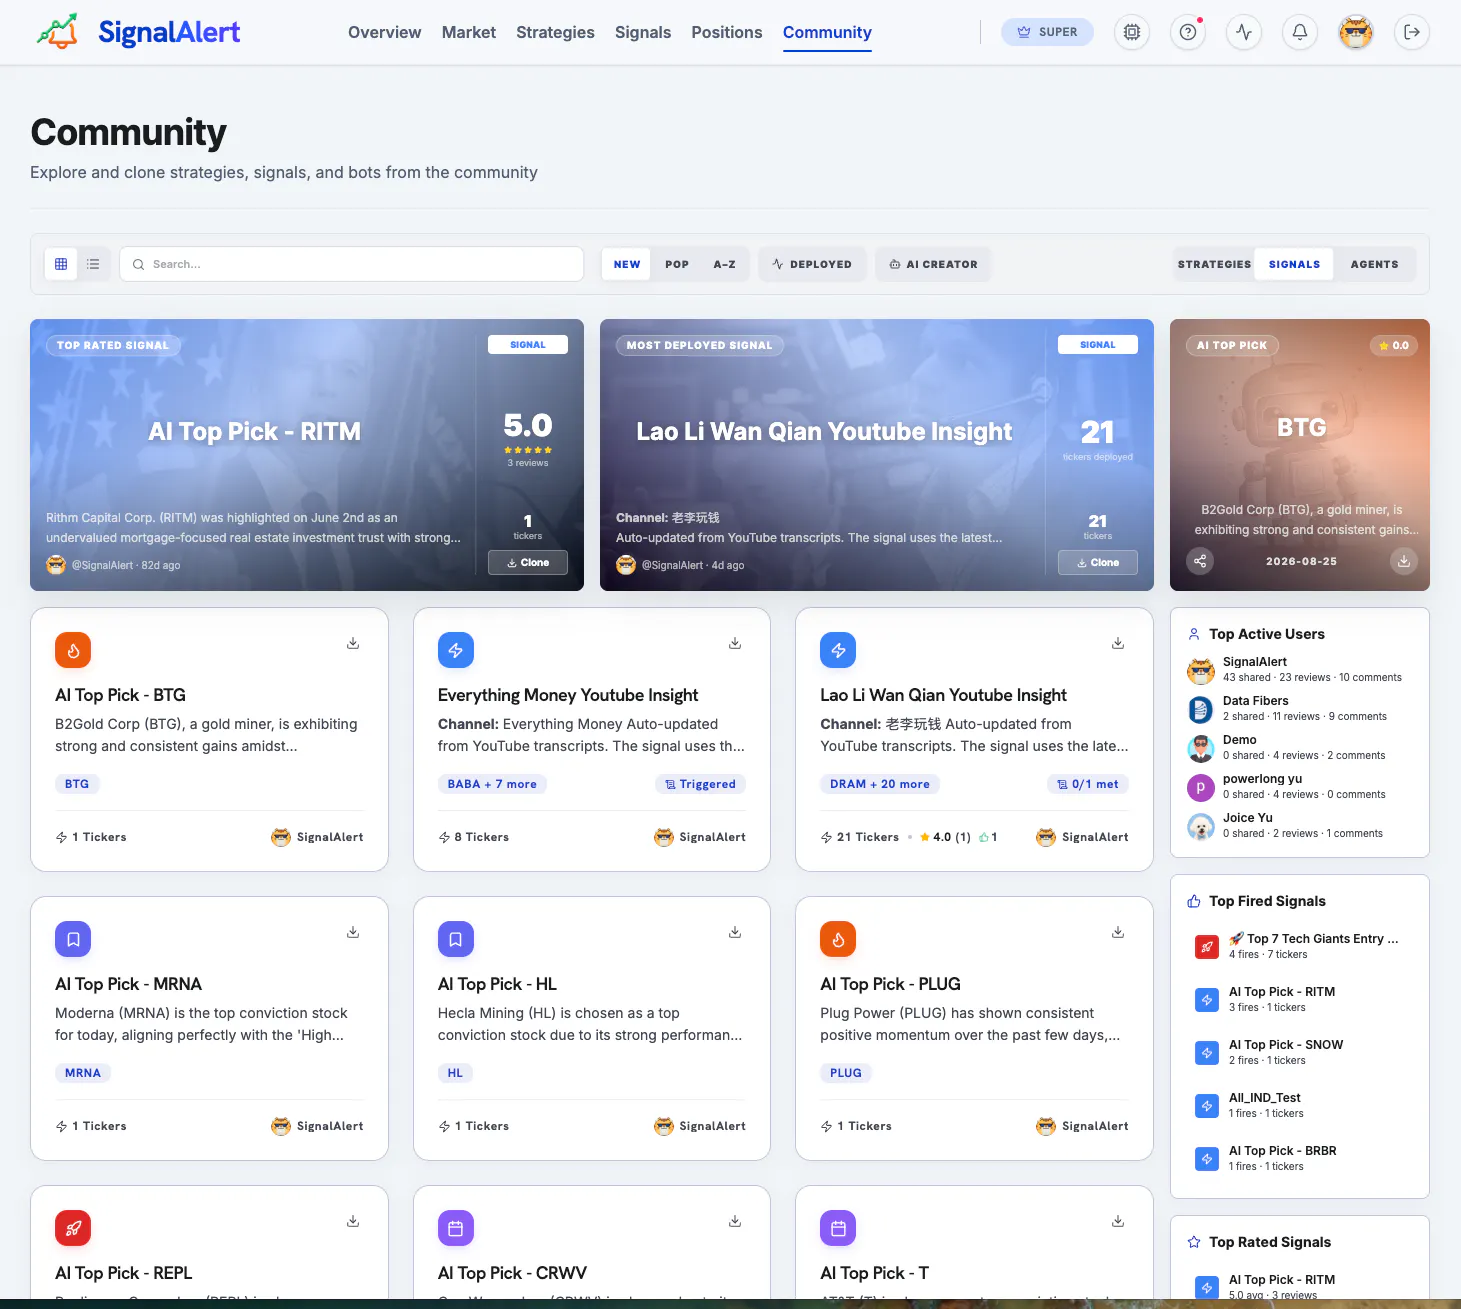Viewport: 1461px width, 1309px height.
Task: Toggle the DEPLOYED filter
Action: point(812,264)
